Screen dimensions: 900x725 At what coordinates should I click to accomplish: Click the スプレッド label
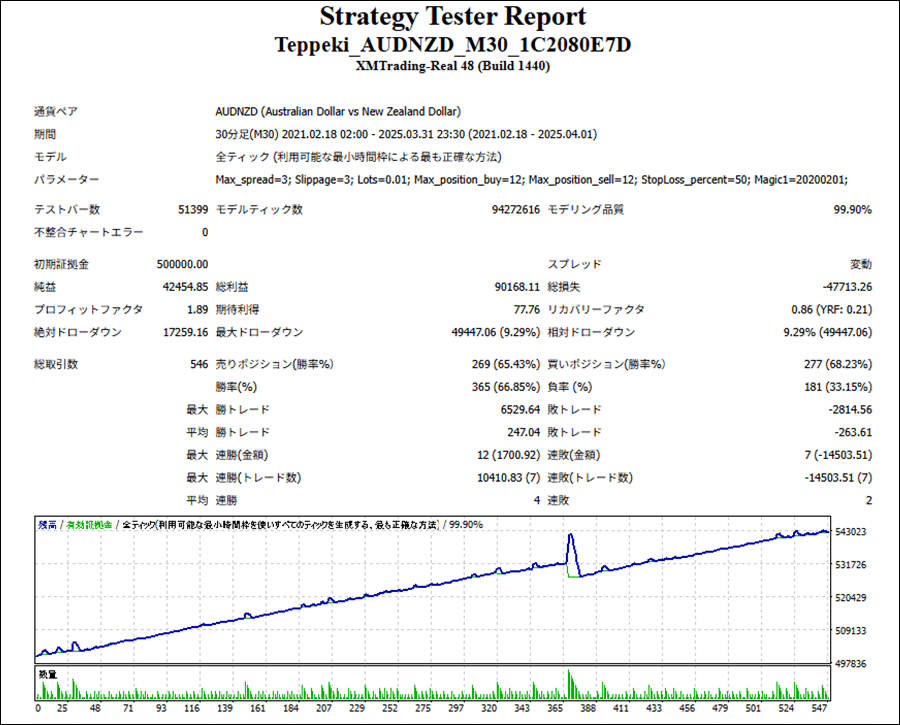click(x=574, y=264)
